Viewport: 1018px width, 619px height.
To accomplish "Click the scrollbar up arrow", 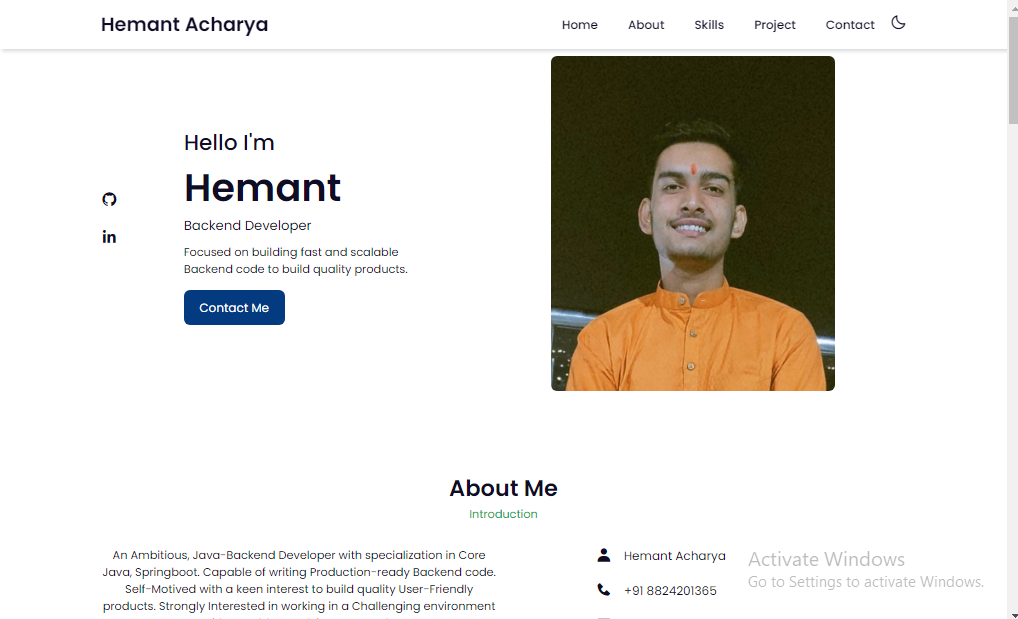I will pos(1013,5).
